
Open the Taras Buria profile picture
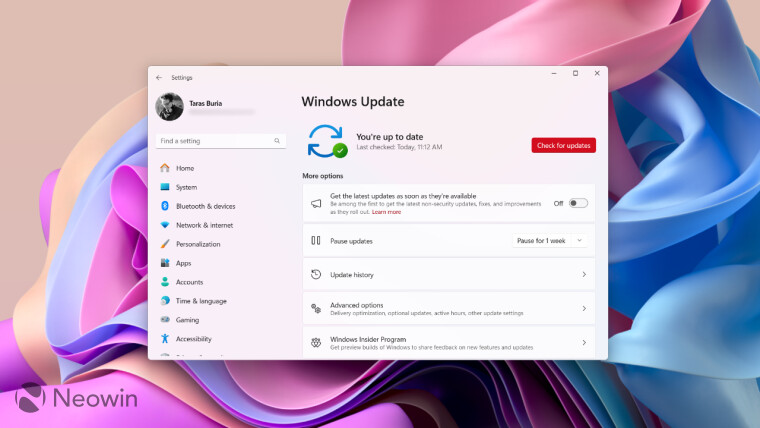coord(169,107)
